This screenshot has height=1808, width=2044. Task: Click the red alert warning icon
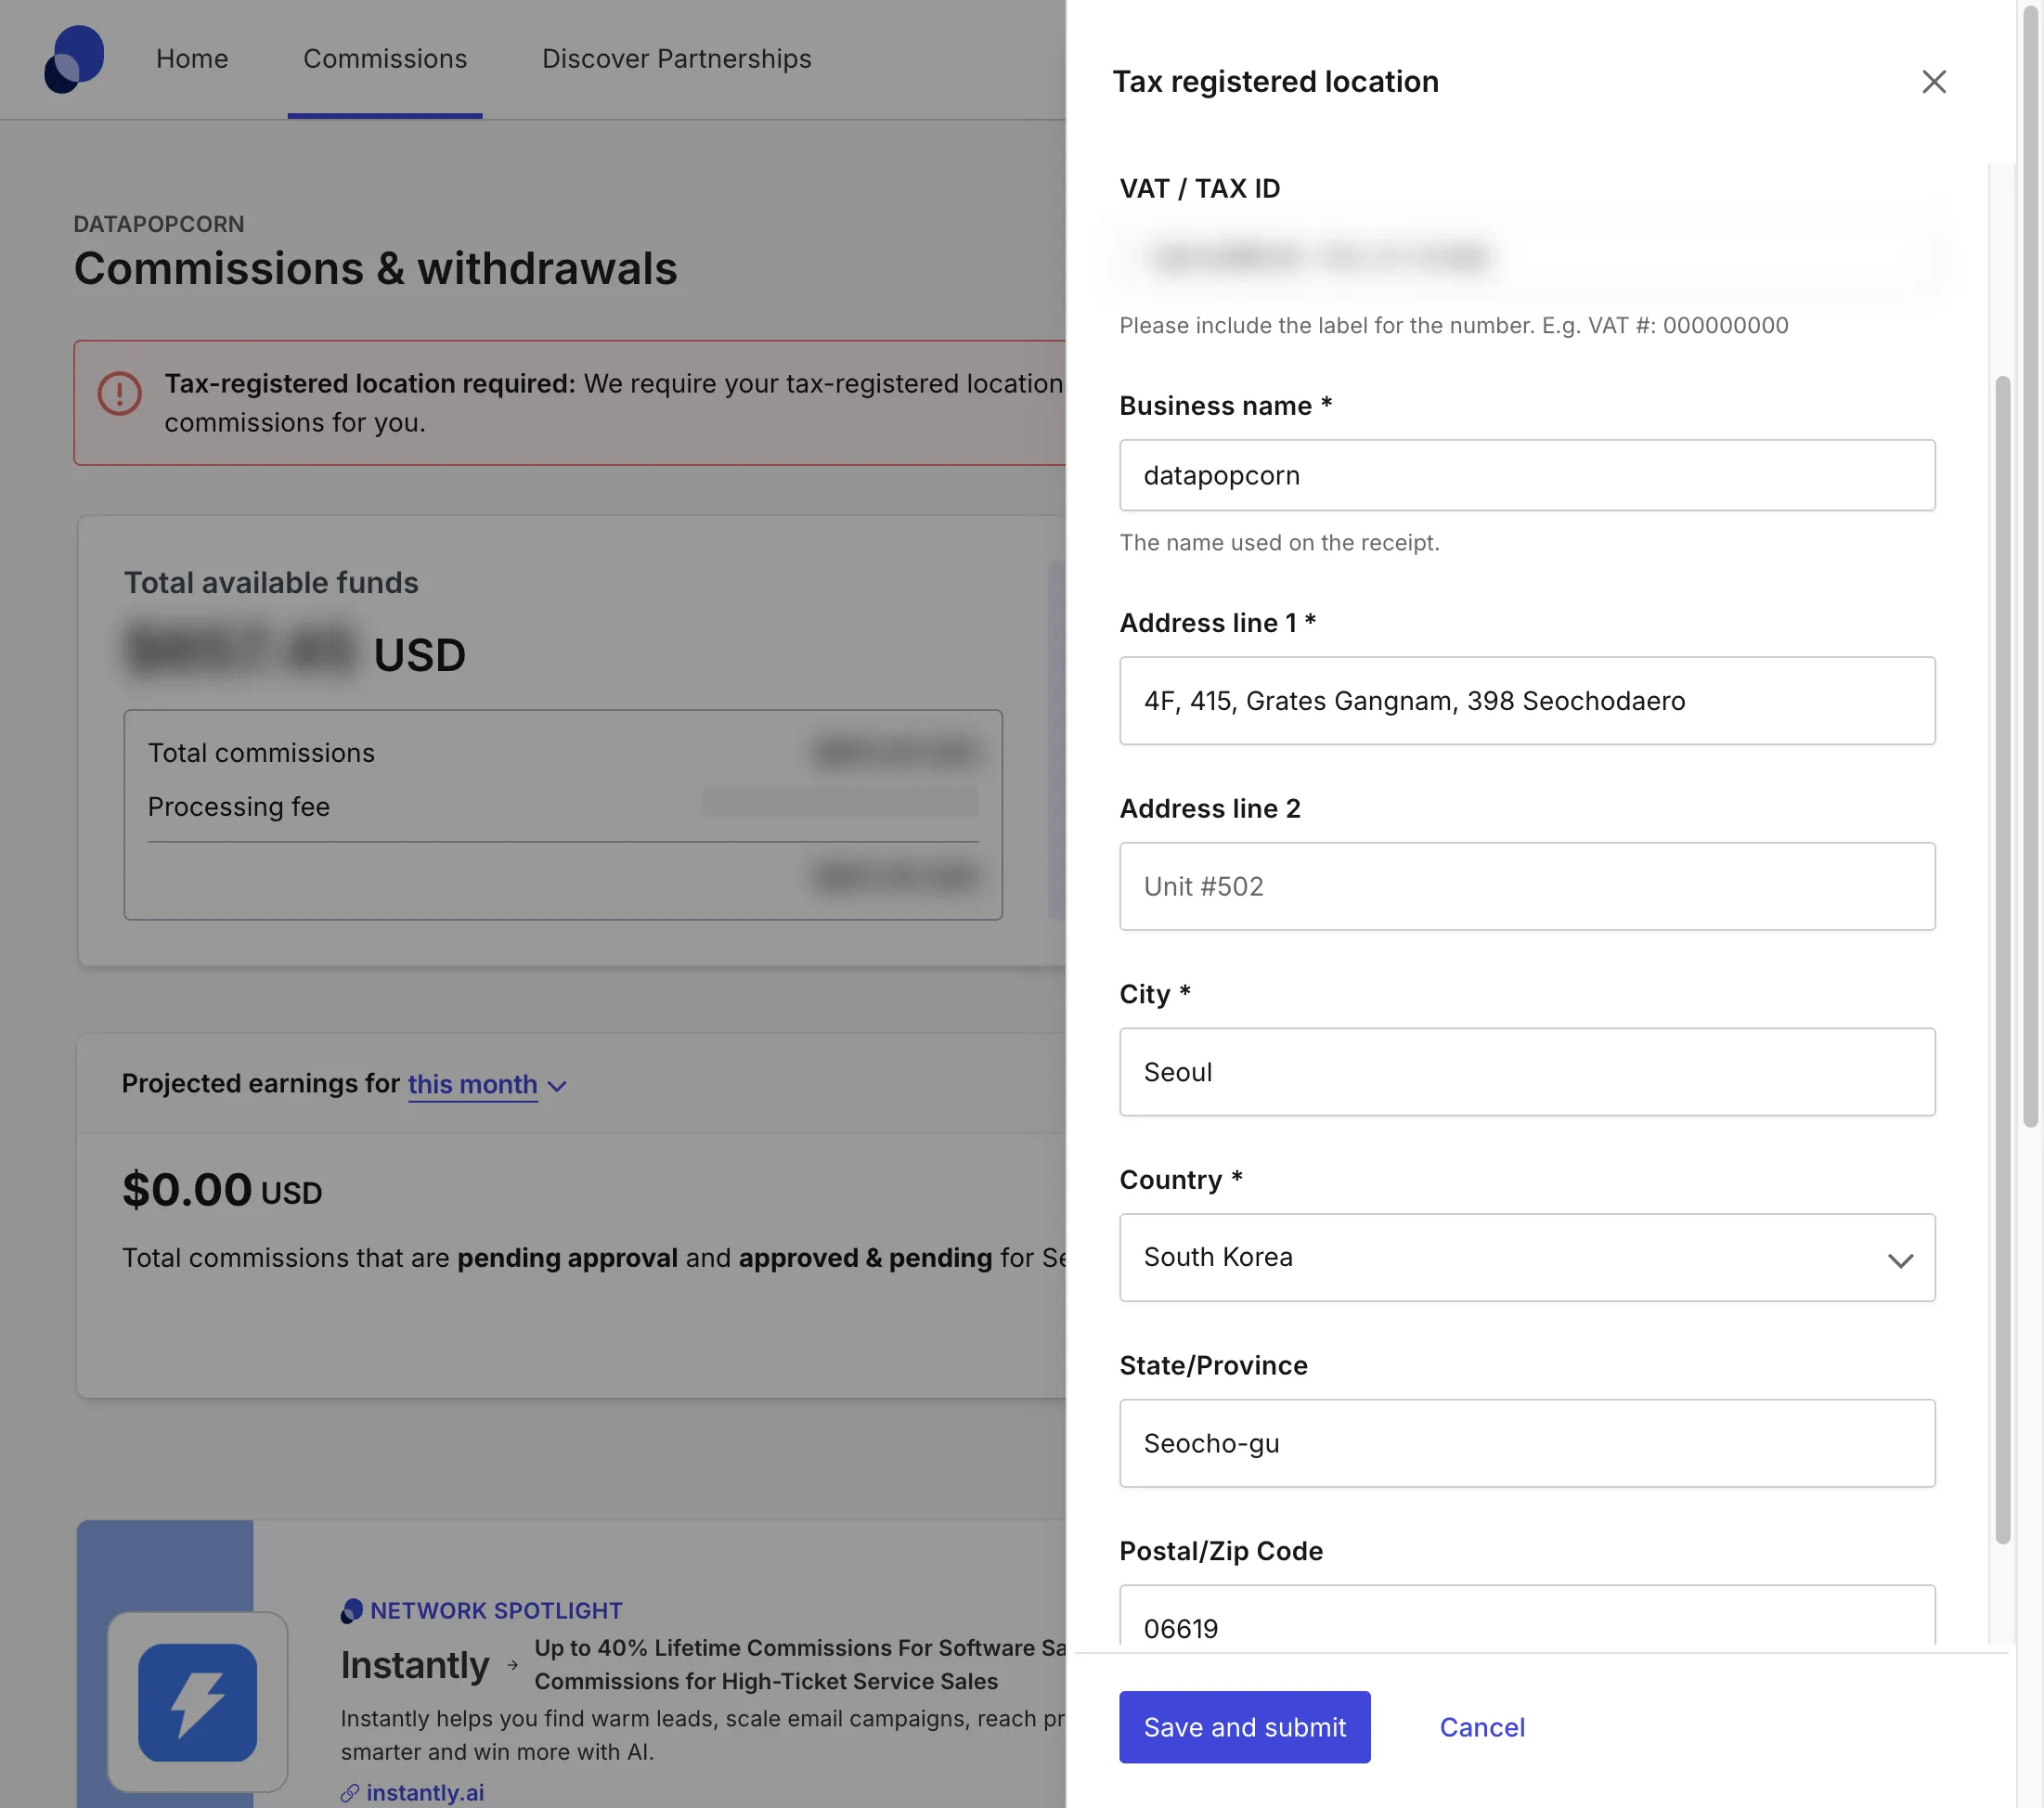tap(119, 393)
